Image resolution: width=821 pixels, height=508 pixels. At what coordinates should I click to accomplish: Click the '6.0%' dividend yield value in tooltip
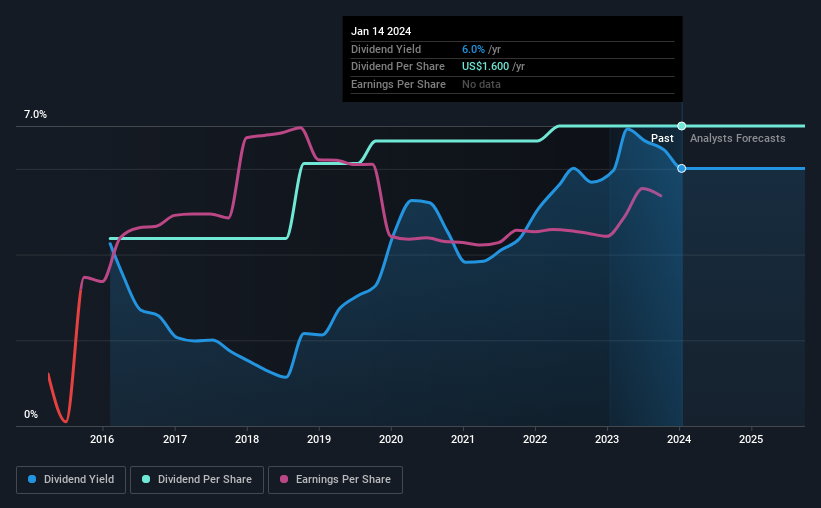coord(473,49)
